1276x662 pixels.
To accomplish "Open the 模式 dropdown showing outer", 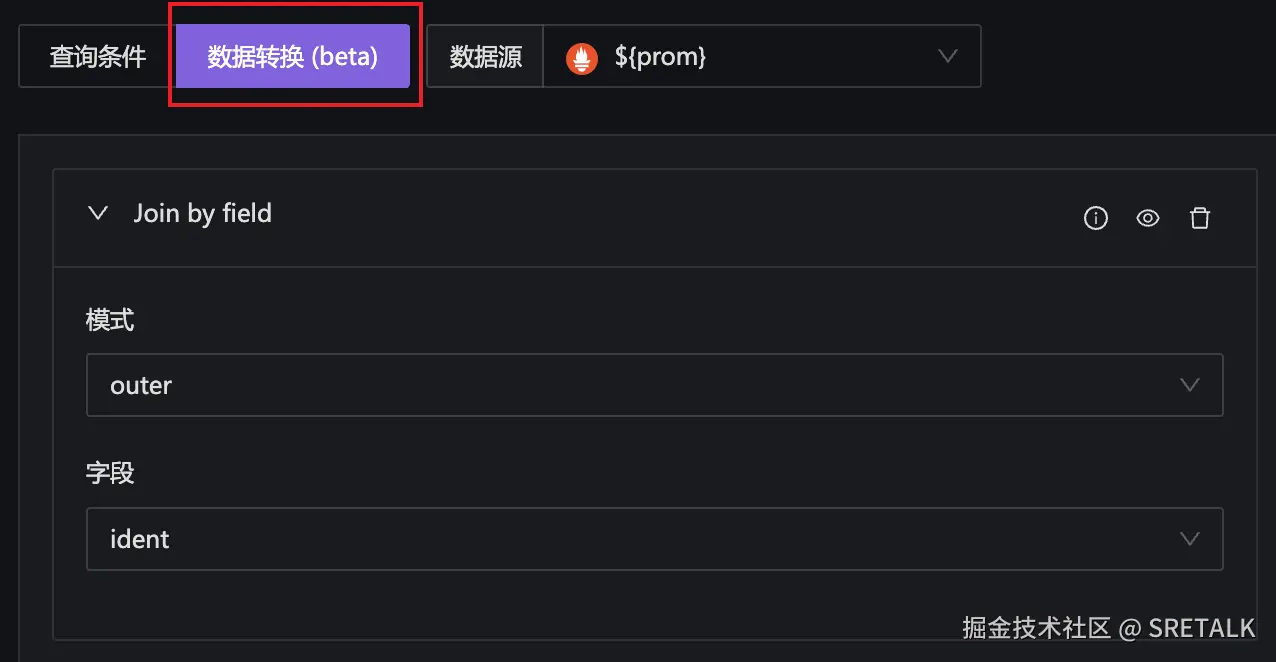I will [640, 385].
